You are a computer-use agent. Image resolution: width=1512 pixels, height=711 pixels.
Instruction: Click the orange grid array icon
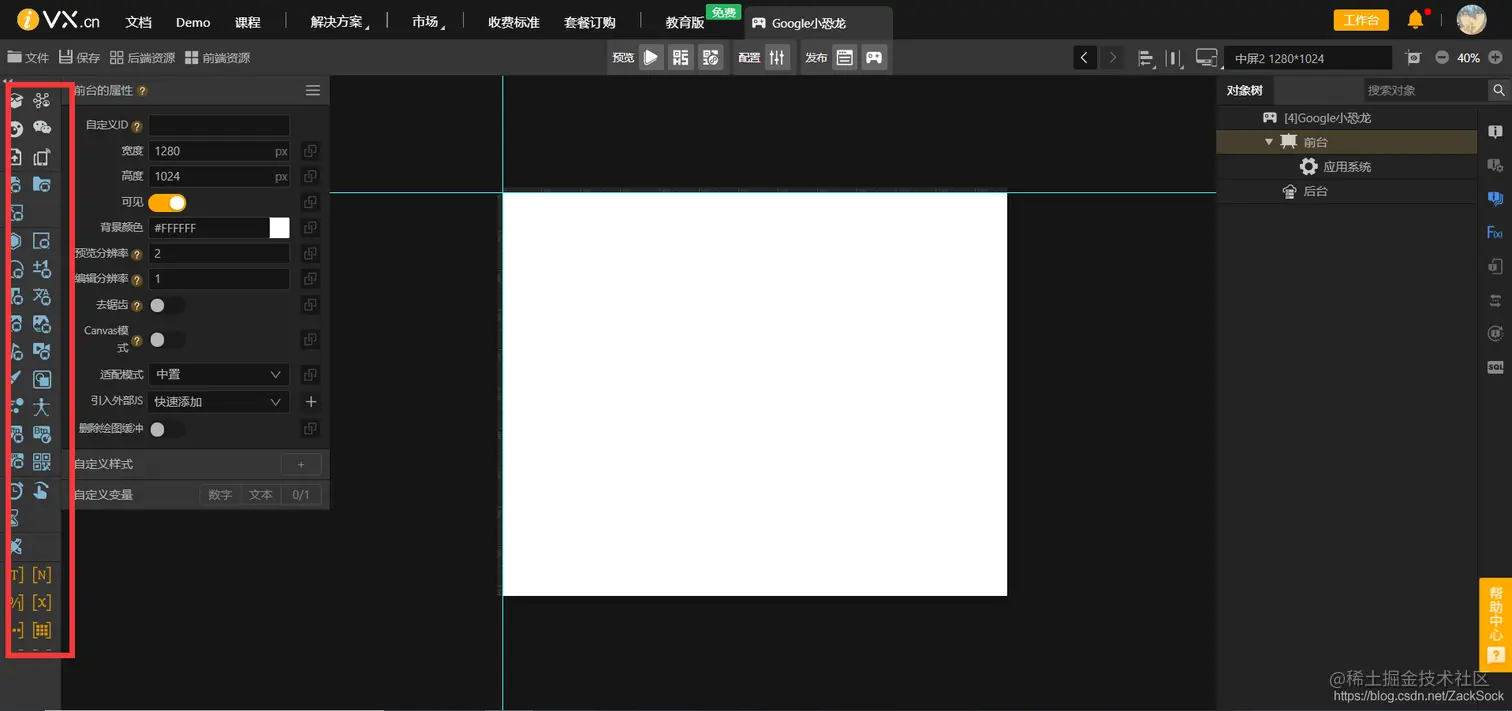click(42, 631)
